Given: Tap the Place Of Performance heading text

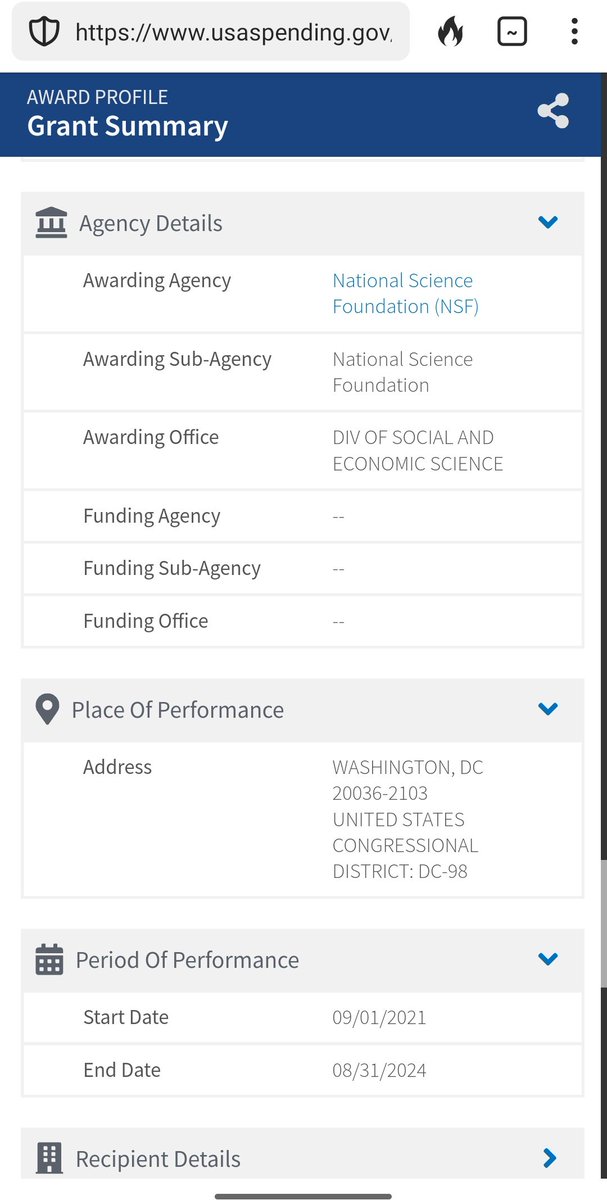Looking at the screenshot, I should pos(178,710).
